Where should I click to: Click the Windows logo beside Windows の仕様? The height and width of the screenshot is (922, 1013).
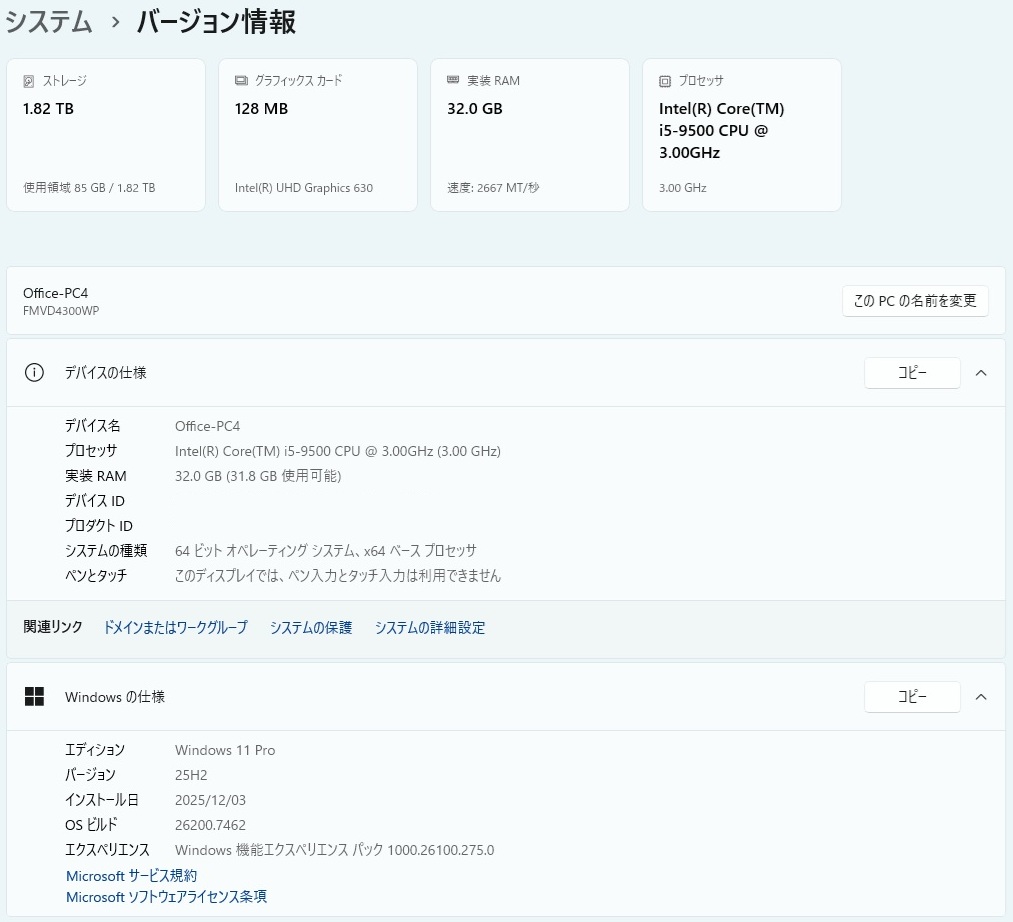[34, 697]
